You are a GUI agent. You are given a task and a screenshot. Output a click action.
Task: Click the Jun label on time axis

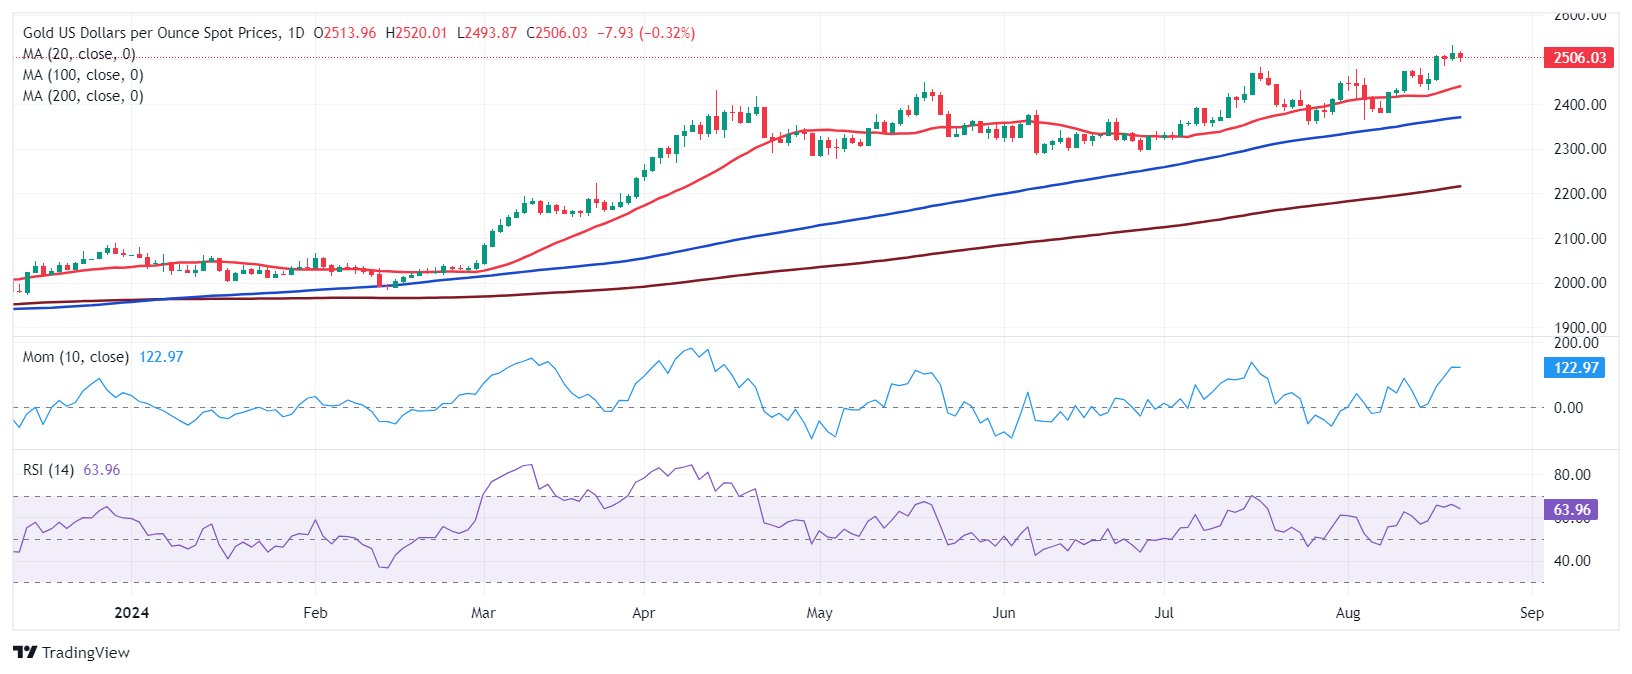point(1003,613)
